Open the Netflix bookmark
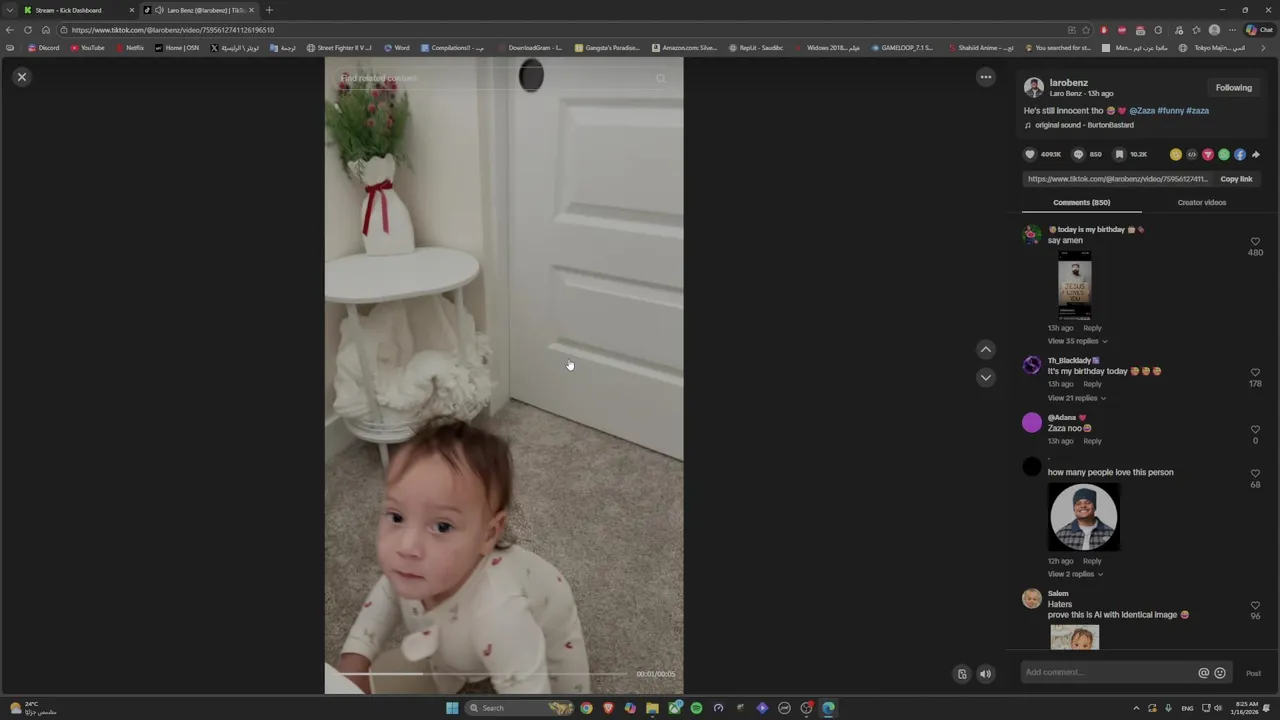Viewport: 1280px width, 720px height. tap(130, 48)
